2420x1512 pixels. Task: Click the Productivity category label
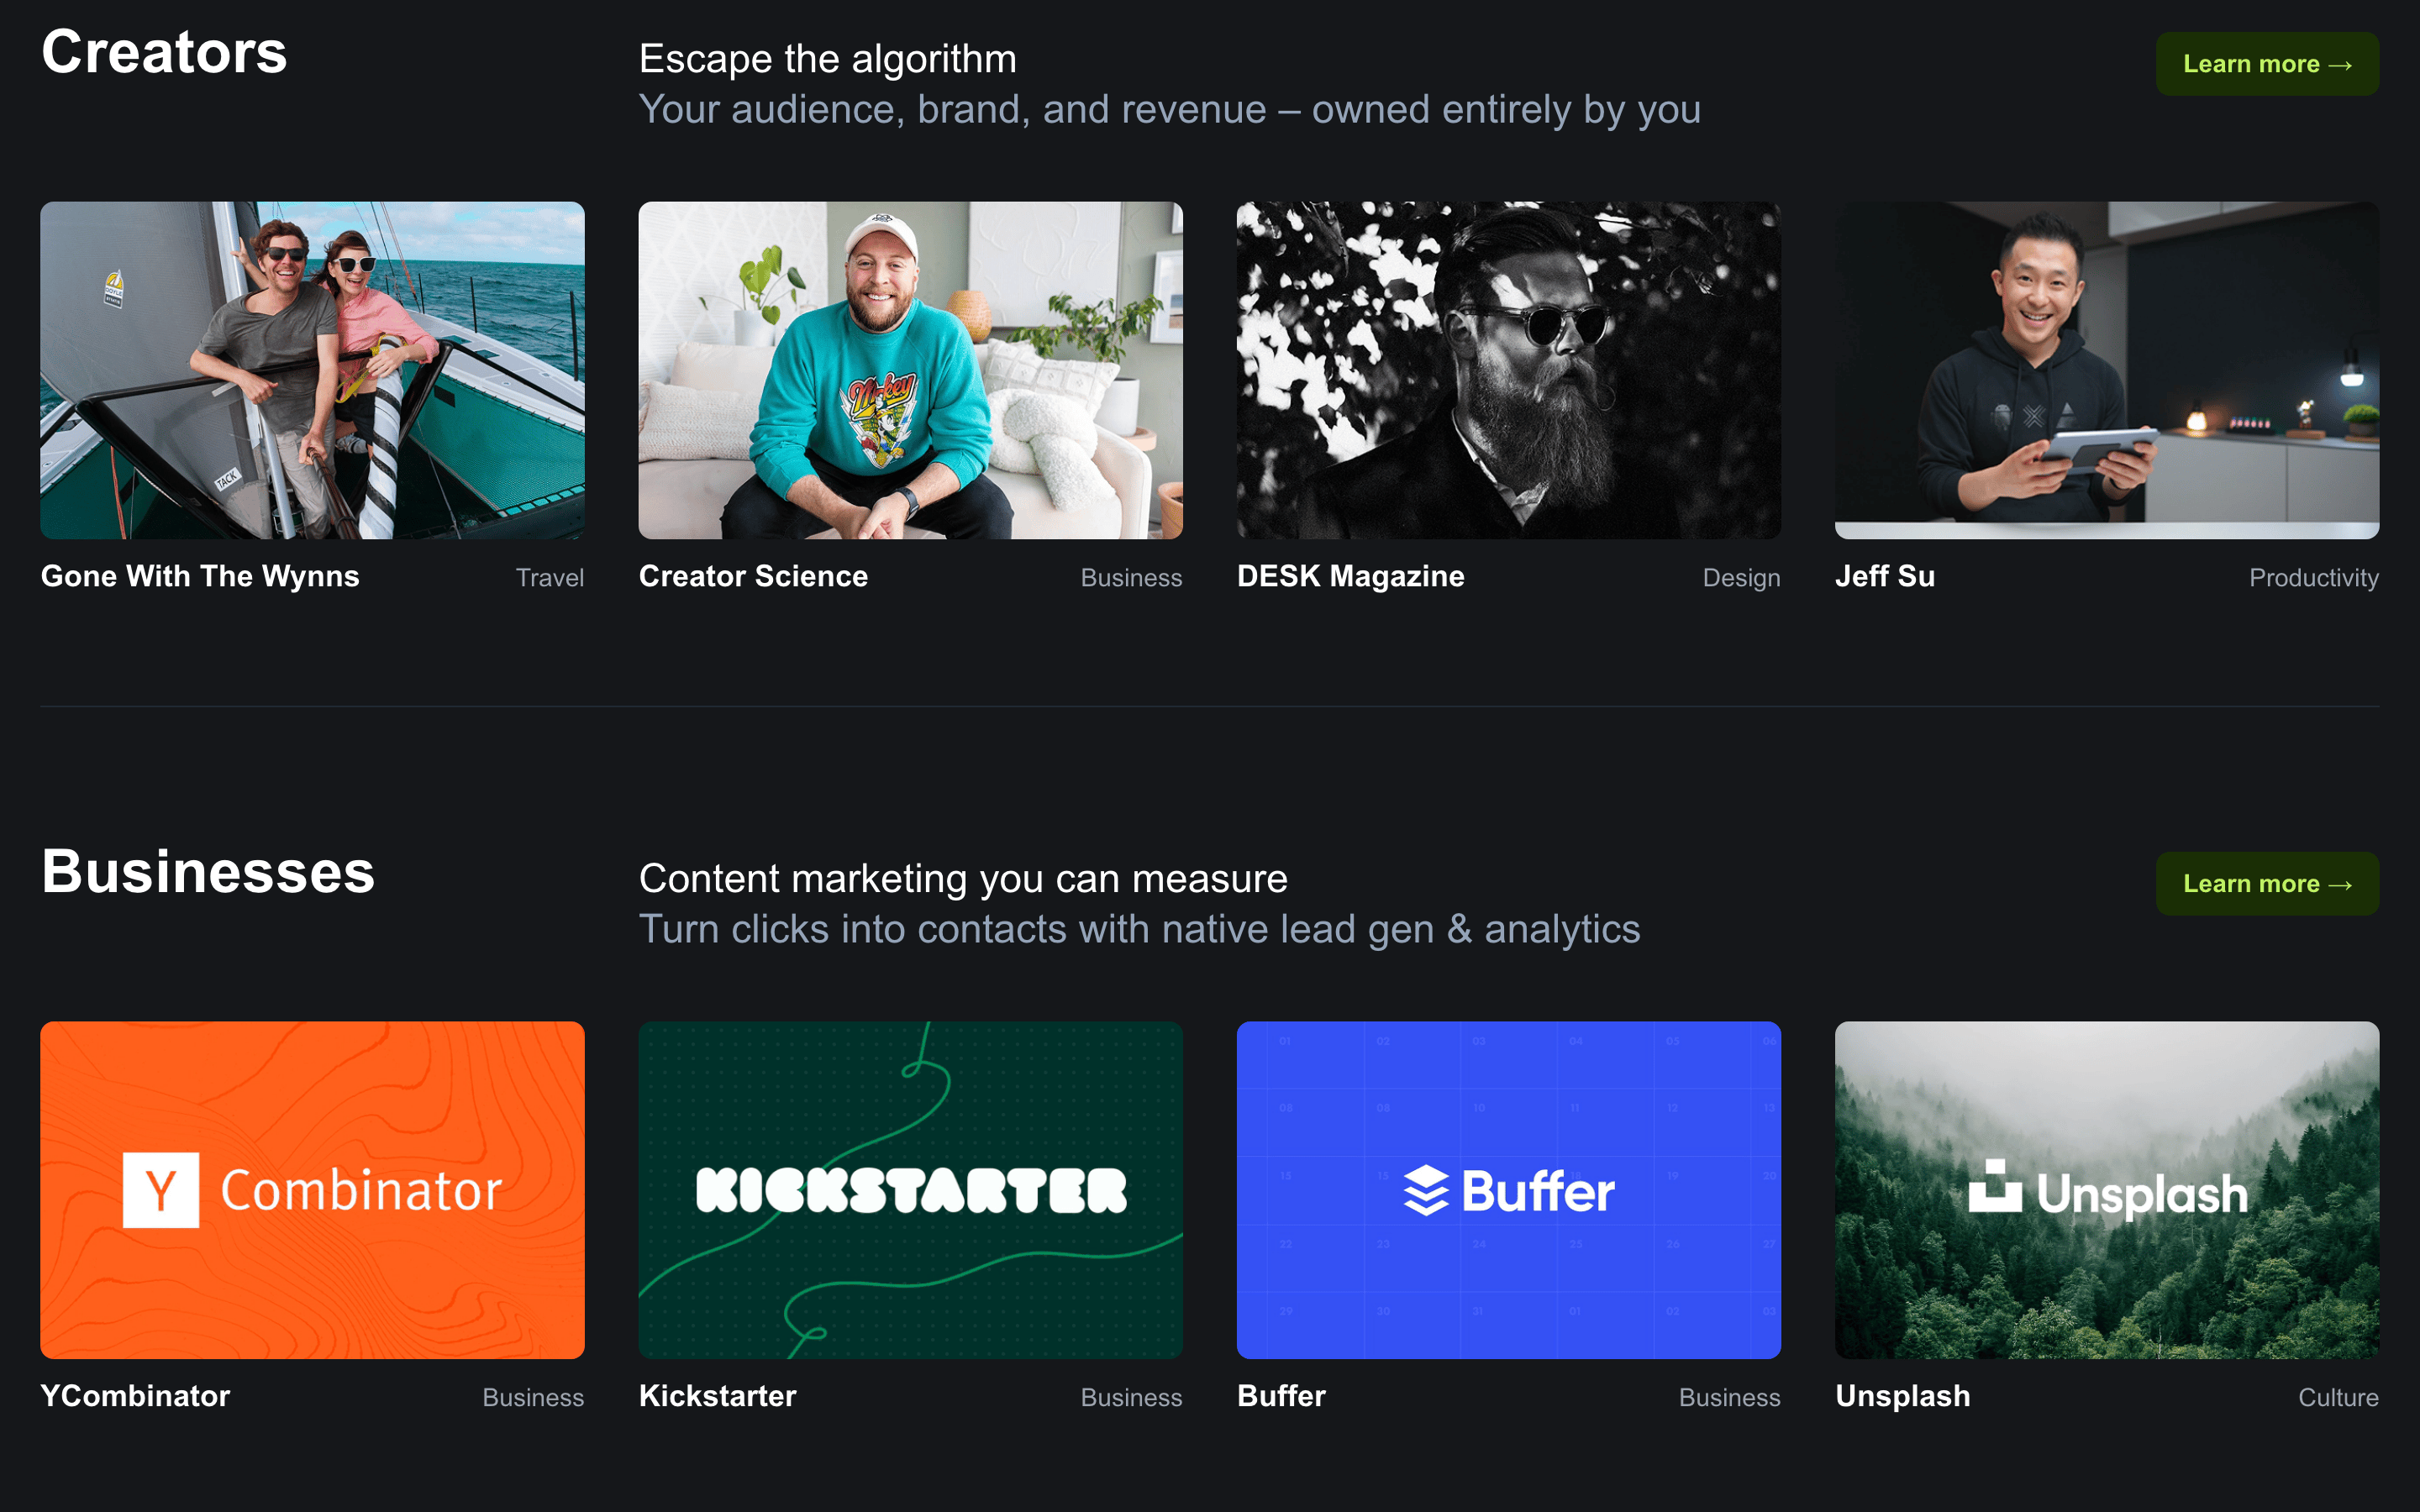tap(2313, 578)
